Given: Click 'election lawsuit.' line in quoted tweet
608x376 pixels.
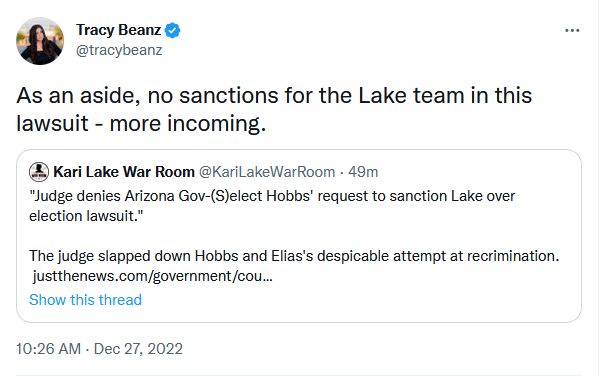Looking at the screenshot, I should pos(86,216).
